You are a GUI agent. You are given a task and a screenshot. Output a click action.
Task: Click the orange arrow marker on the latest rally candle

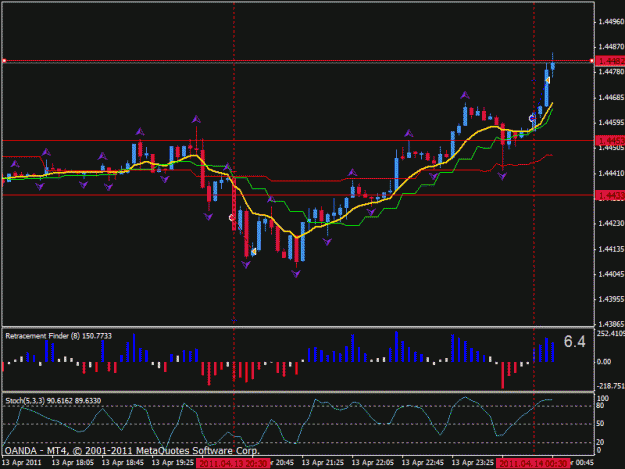point(548,80)
